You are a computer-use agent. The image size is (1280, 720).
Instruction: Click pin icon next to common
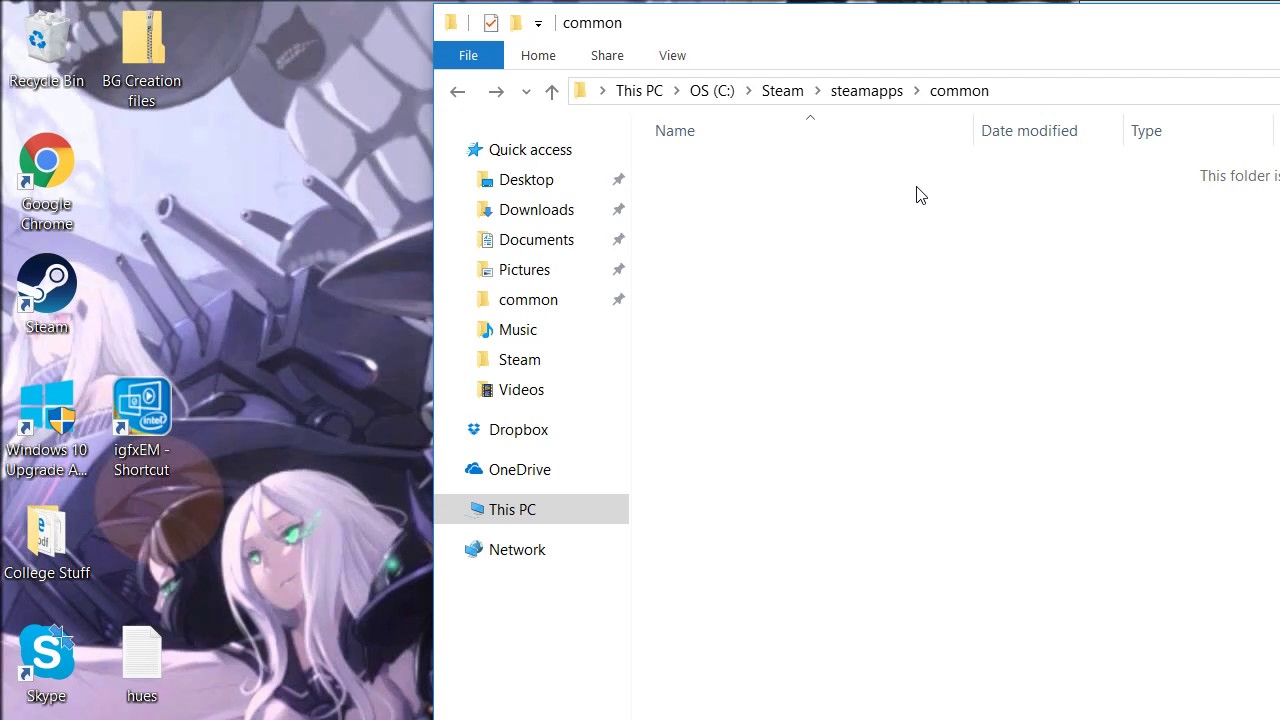point(618,300)
